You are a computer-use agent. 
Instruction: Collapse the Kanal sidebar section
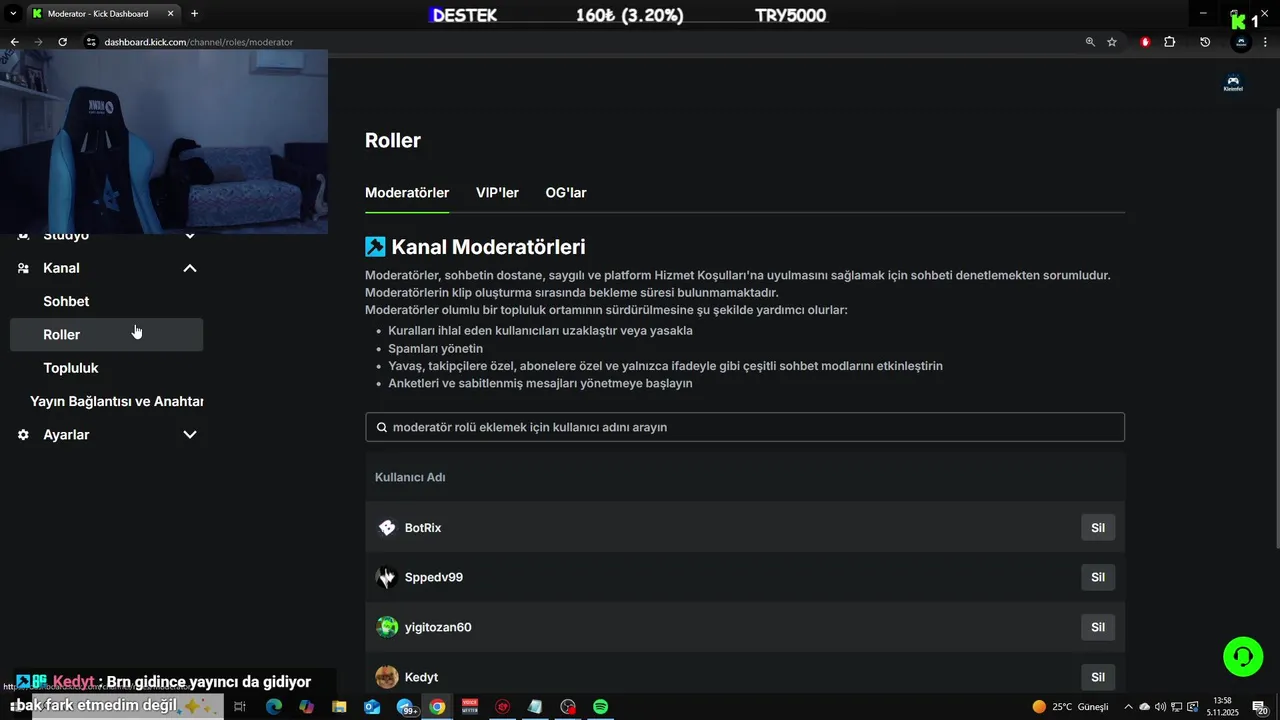tap(190, 268)
